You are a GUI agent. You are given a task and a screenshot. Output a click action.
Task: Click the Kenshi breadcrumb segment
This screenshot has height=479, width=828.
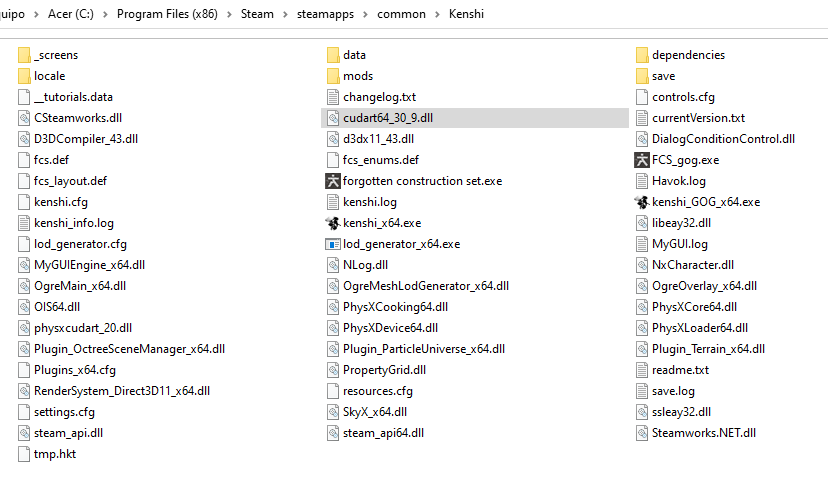point(466,14)
